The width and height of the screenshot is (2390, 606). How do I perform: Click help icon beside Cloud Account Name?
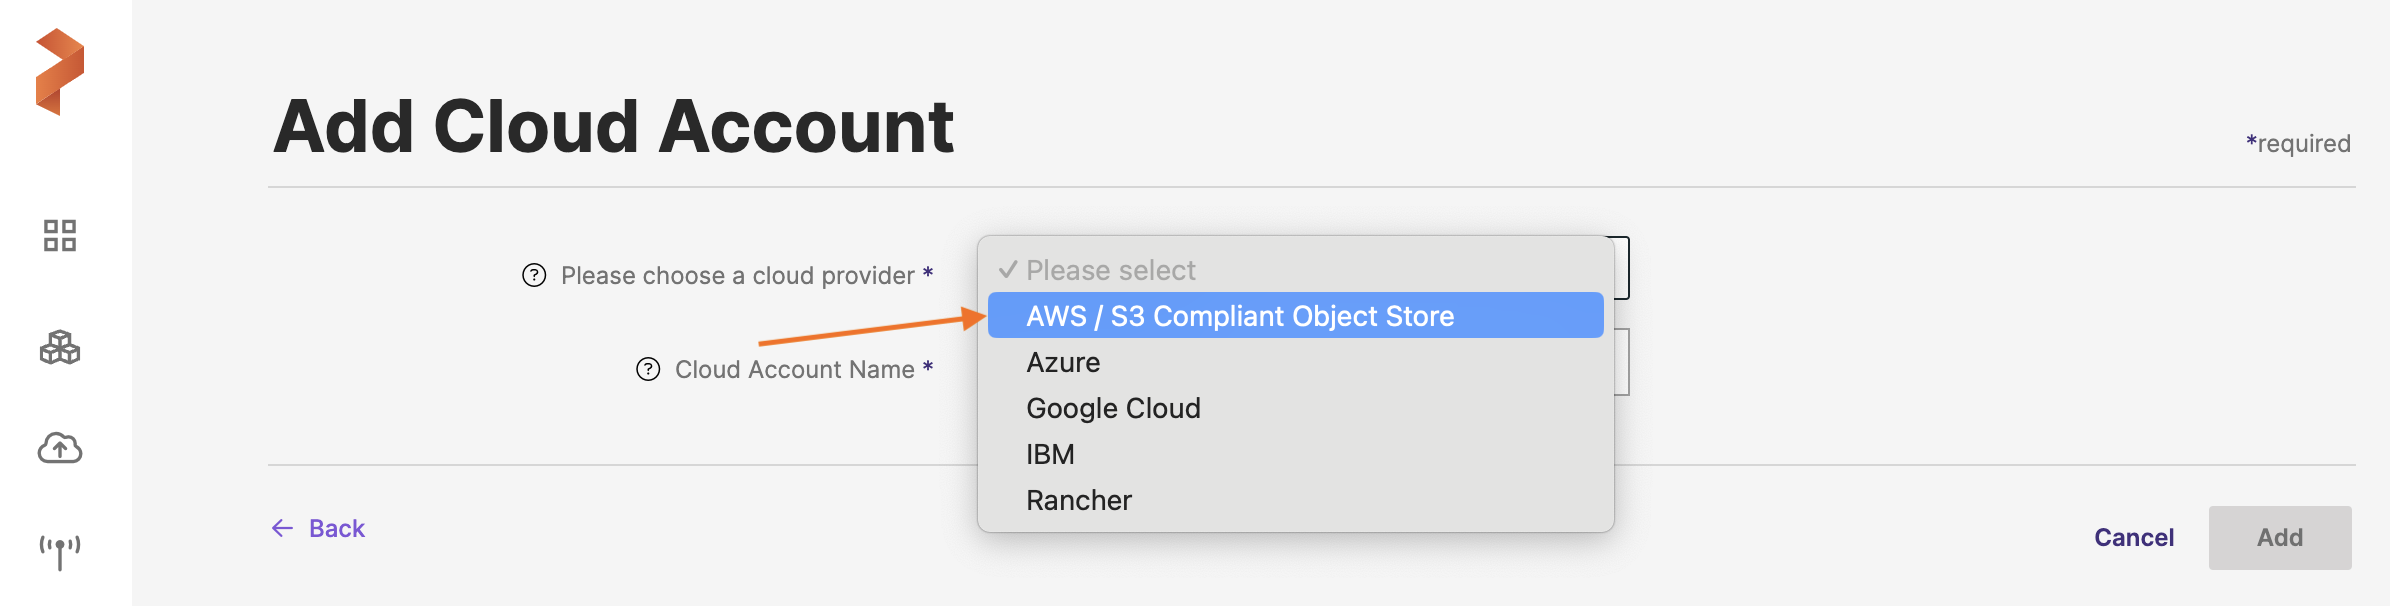tap(648, 369)
